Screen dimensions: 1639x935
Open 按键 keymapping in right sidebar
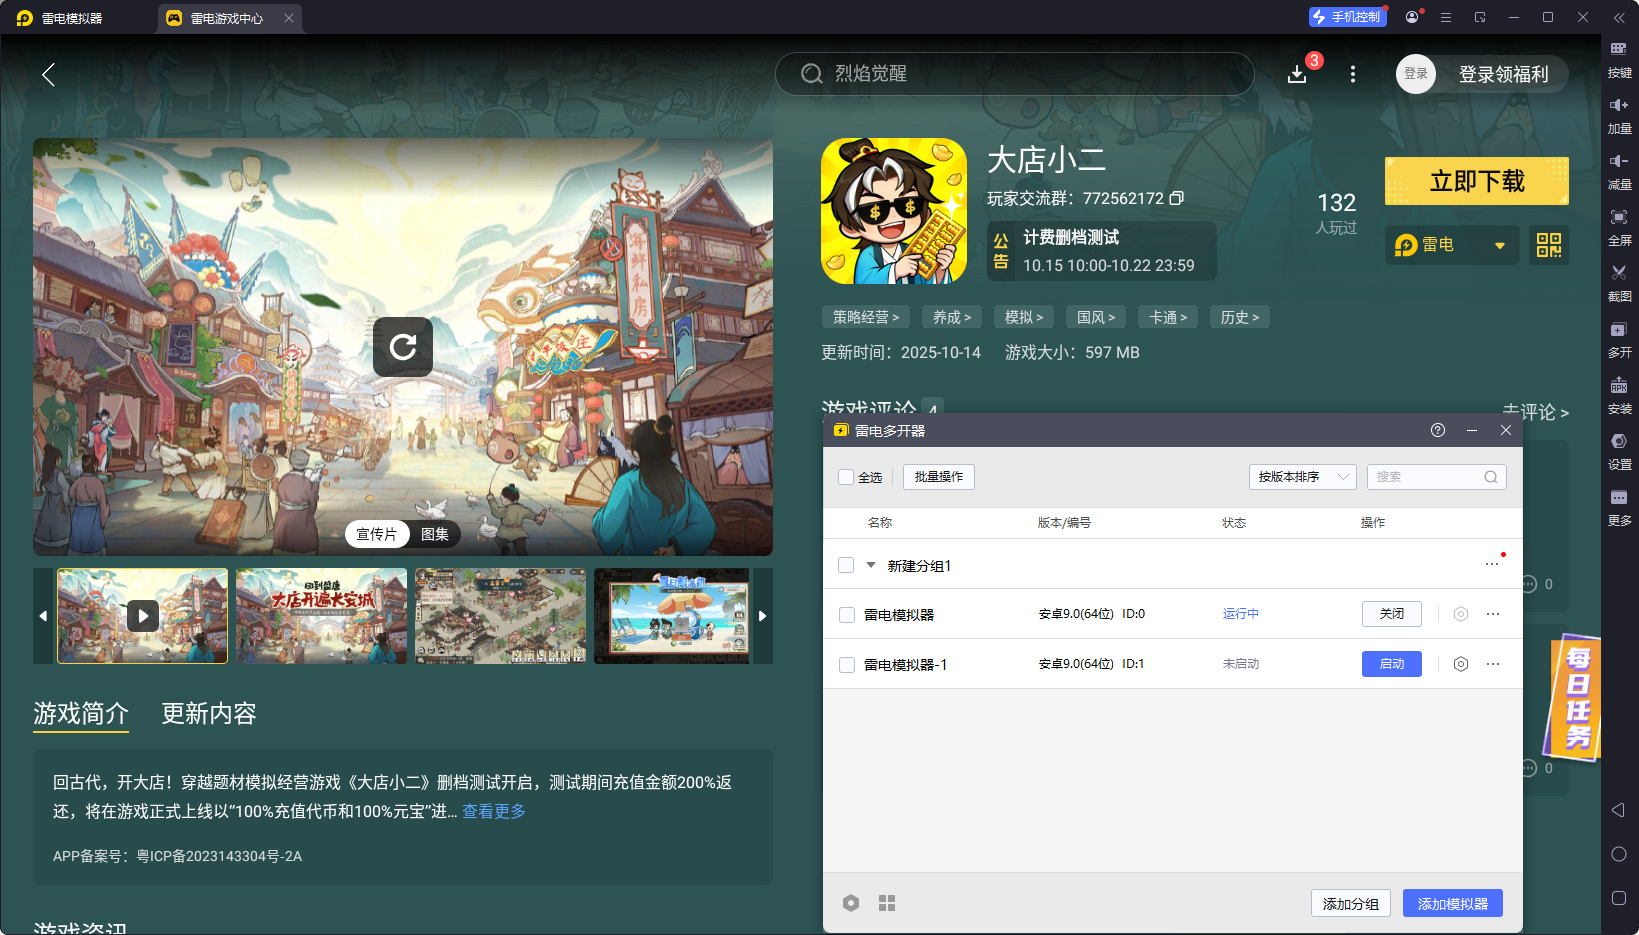[1619, 60]
